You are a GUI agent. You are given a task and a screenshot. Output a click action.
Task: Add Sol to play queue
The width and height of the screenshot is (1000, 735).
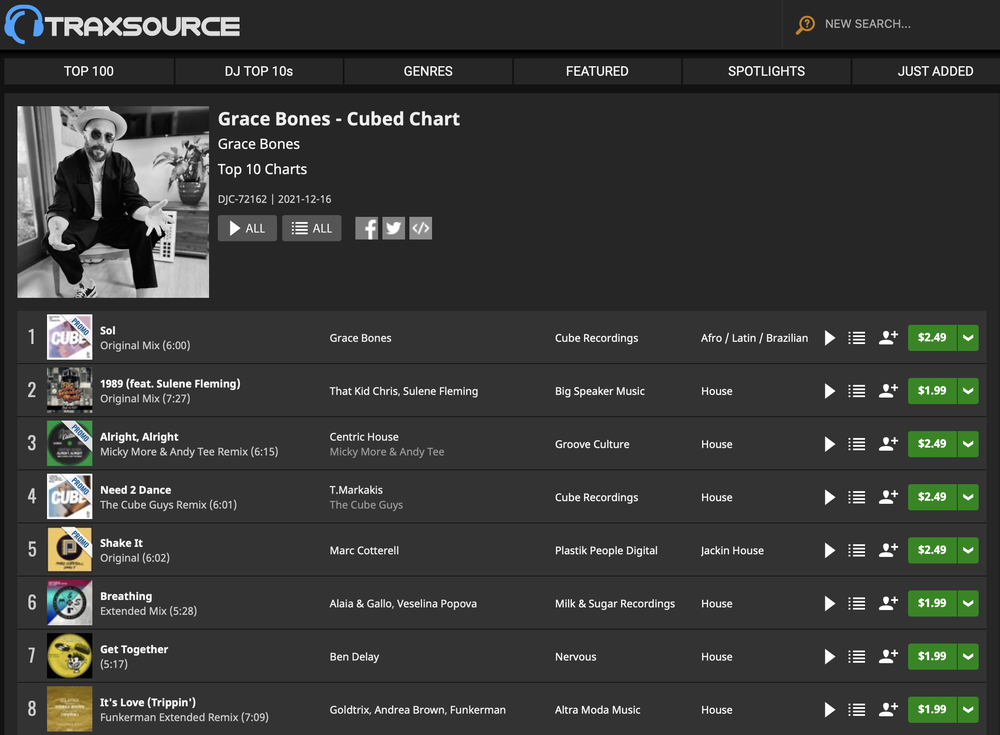click(857, 338)
